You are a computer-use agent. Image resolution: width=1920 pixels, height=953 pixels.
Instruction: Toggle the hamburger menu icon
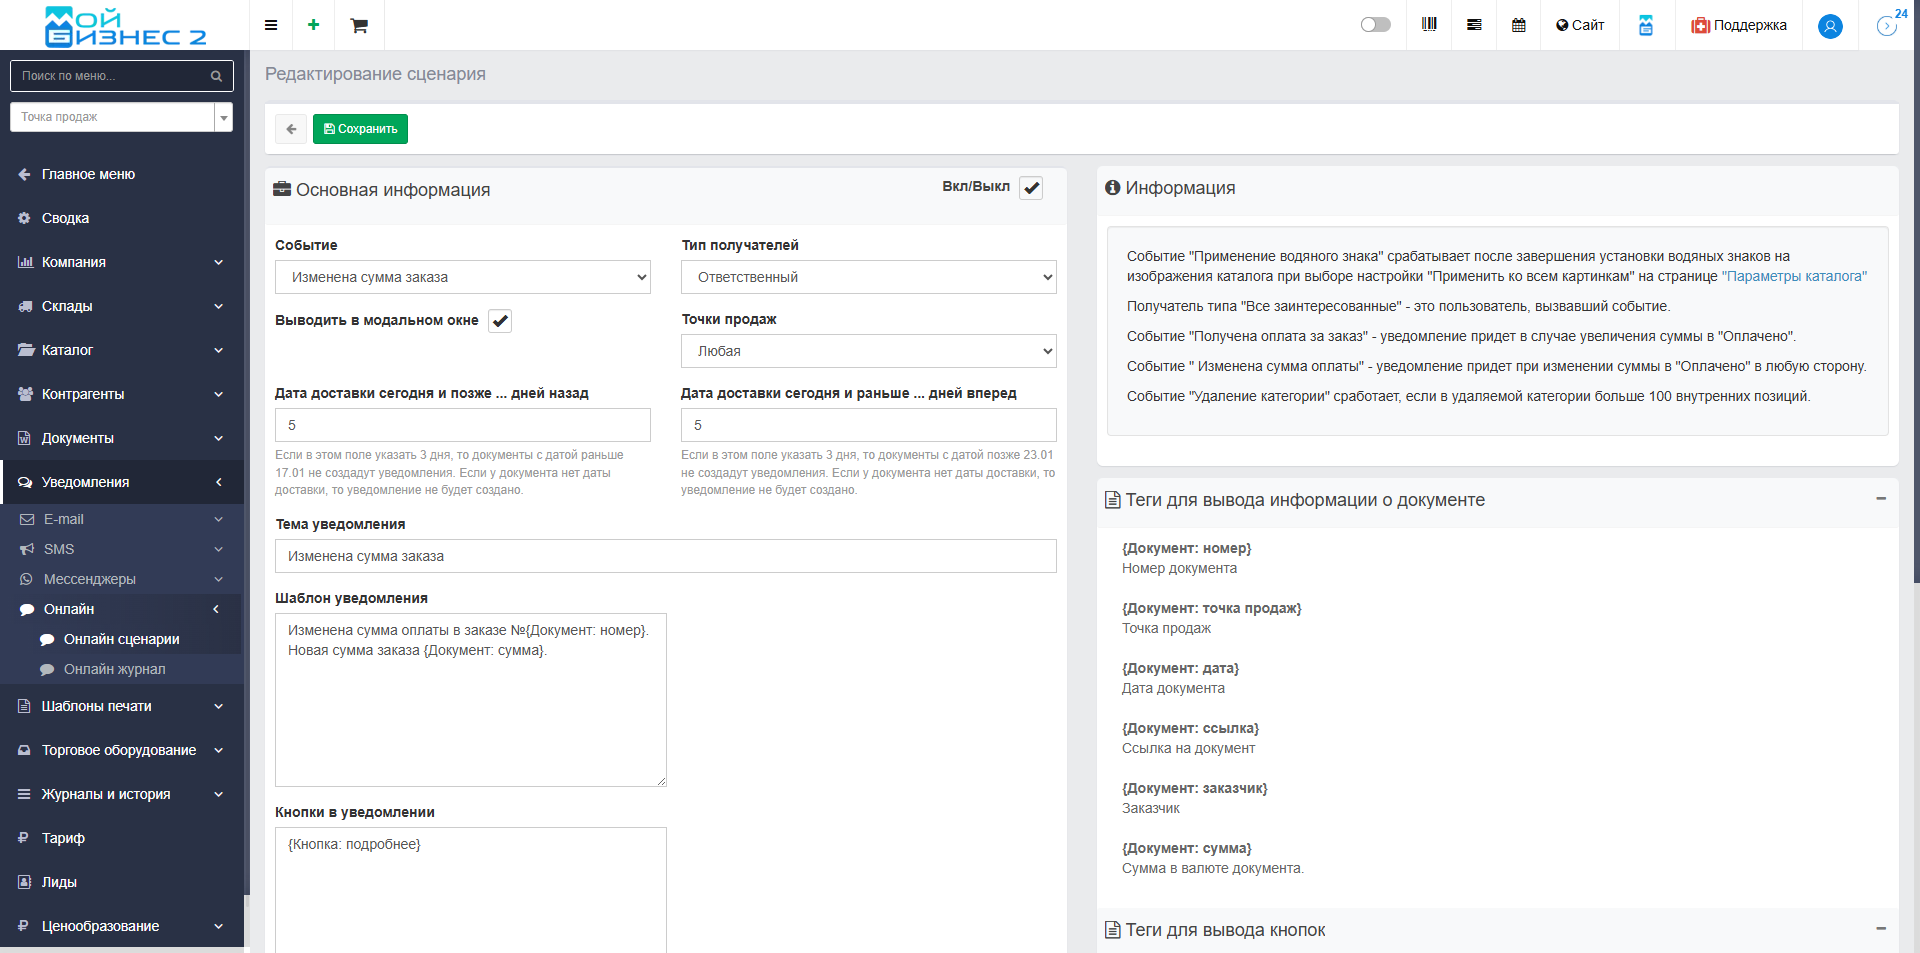271,25
